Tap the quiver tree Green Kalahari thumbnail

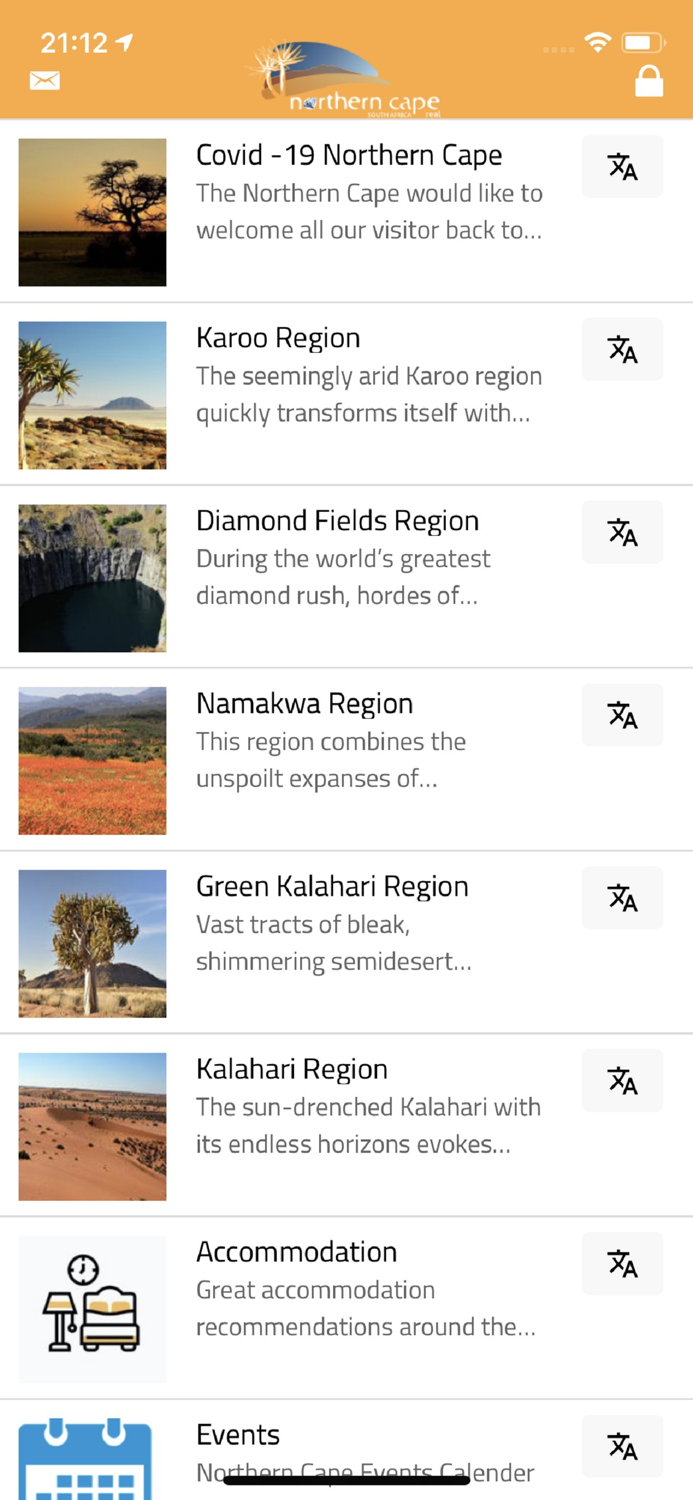[92, 943]
